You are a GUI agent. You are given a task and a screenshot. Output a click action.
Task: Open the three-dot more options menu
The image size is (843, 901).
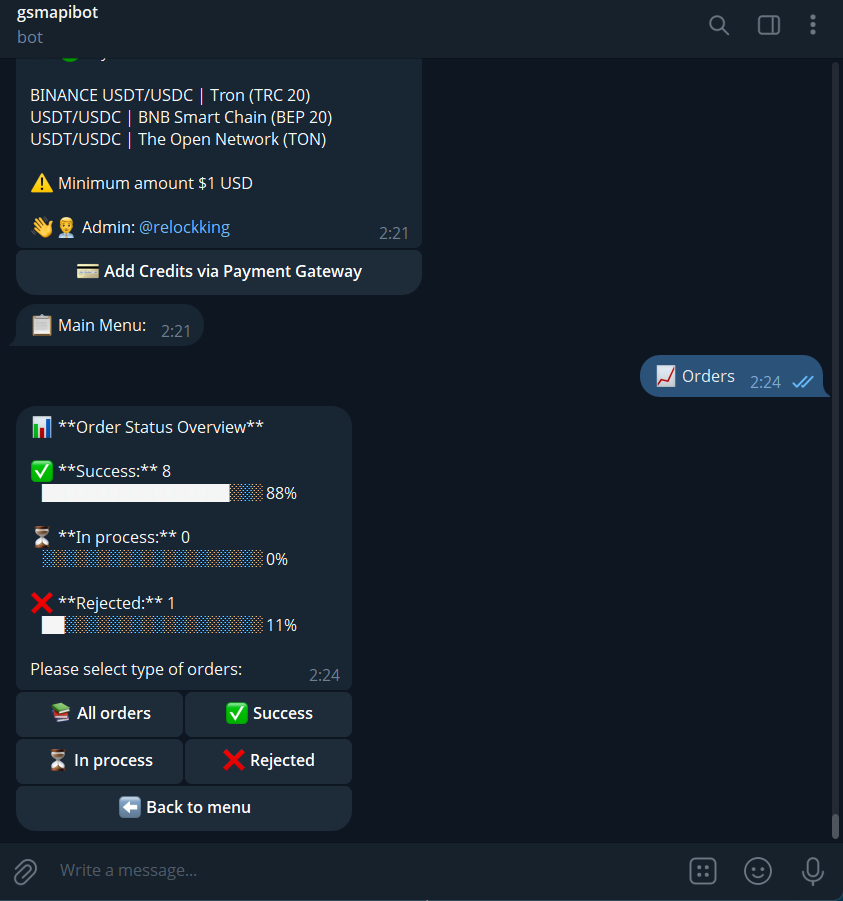[813, 25]
